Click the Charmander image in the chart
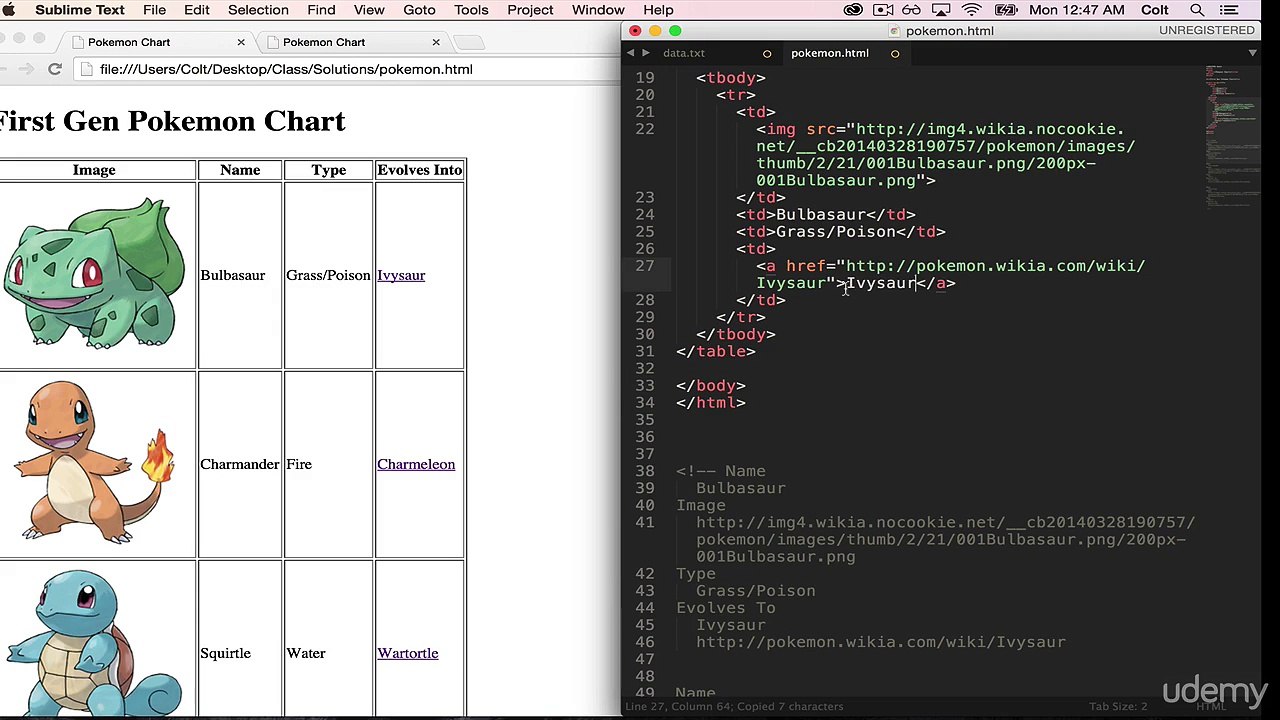 click(95, 463)
